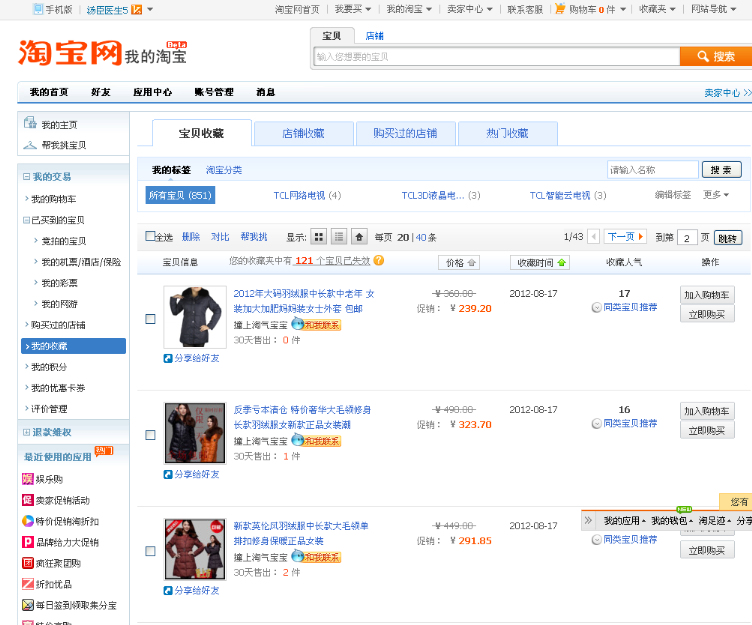Open the TCL网络电视 tag link

click(x=299, y=195)
